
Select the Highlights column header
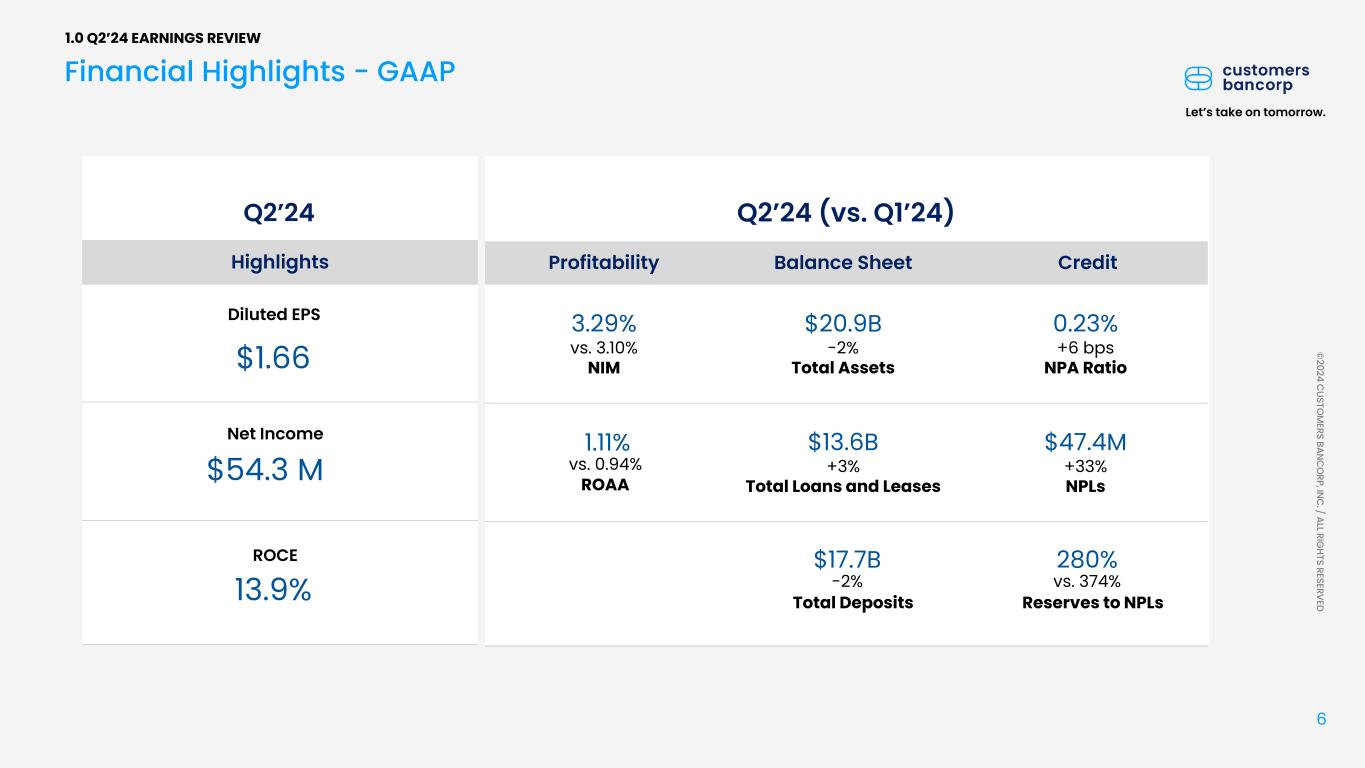point(280,262)
